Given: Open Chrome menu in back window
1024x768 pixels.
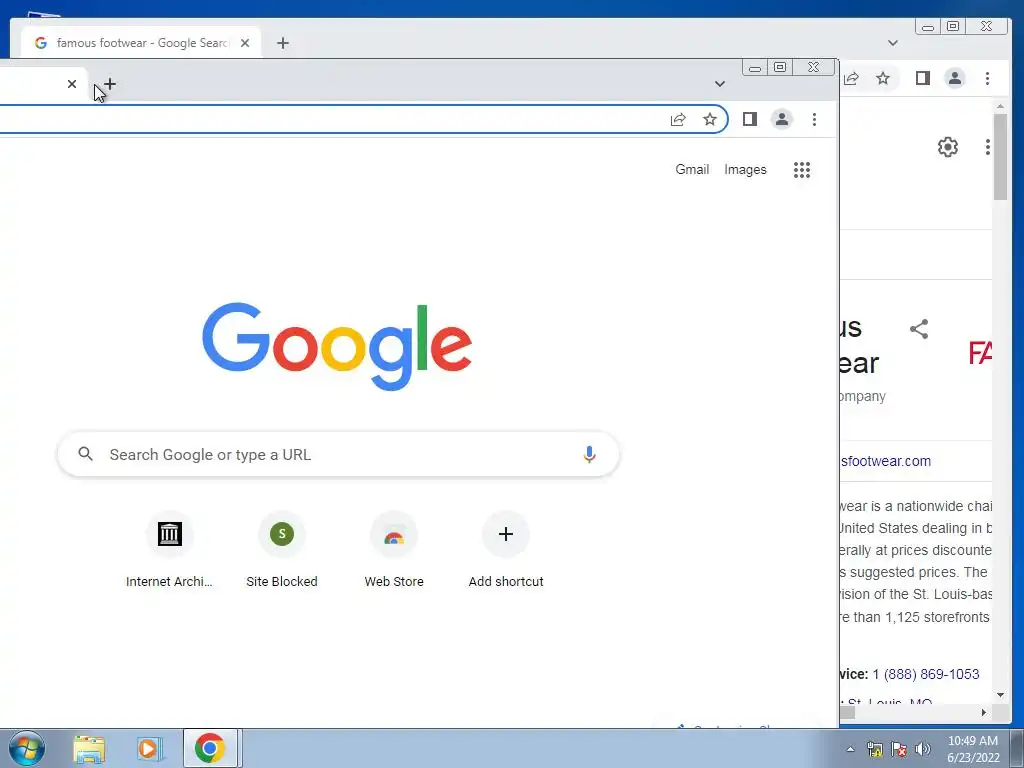Looking at the screenshot, I should 987,78.
